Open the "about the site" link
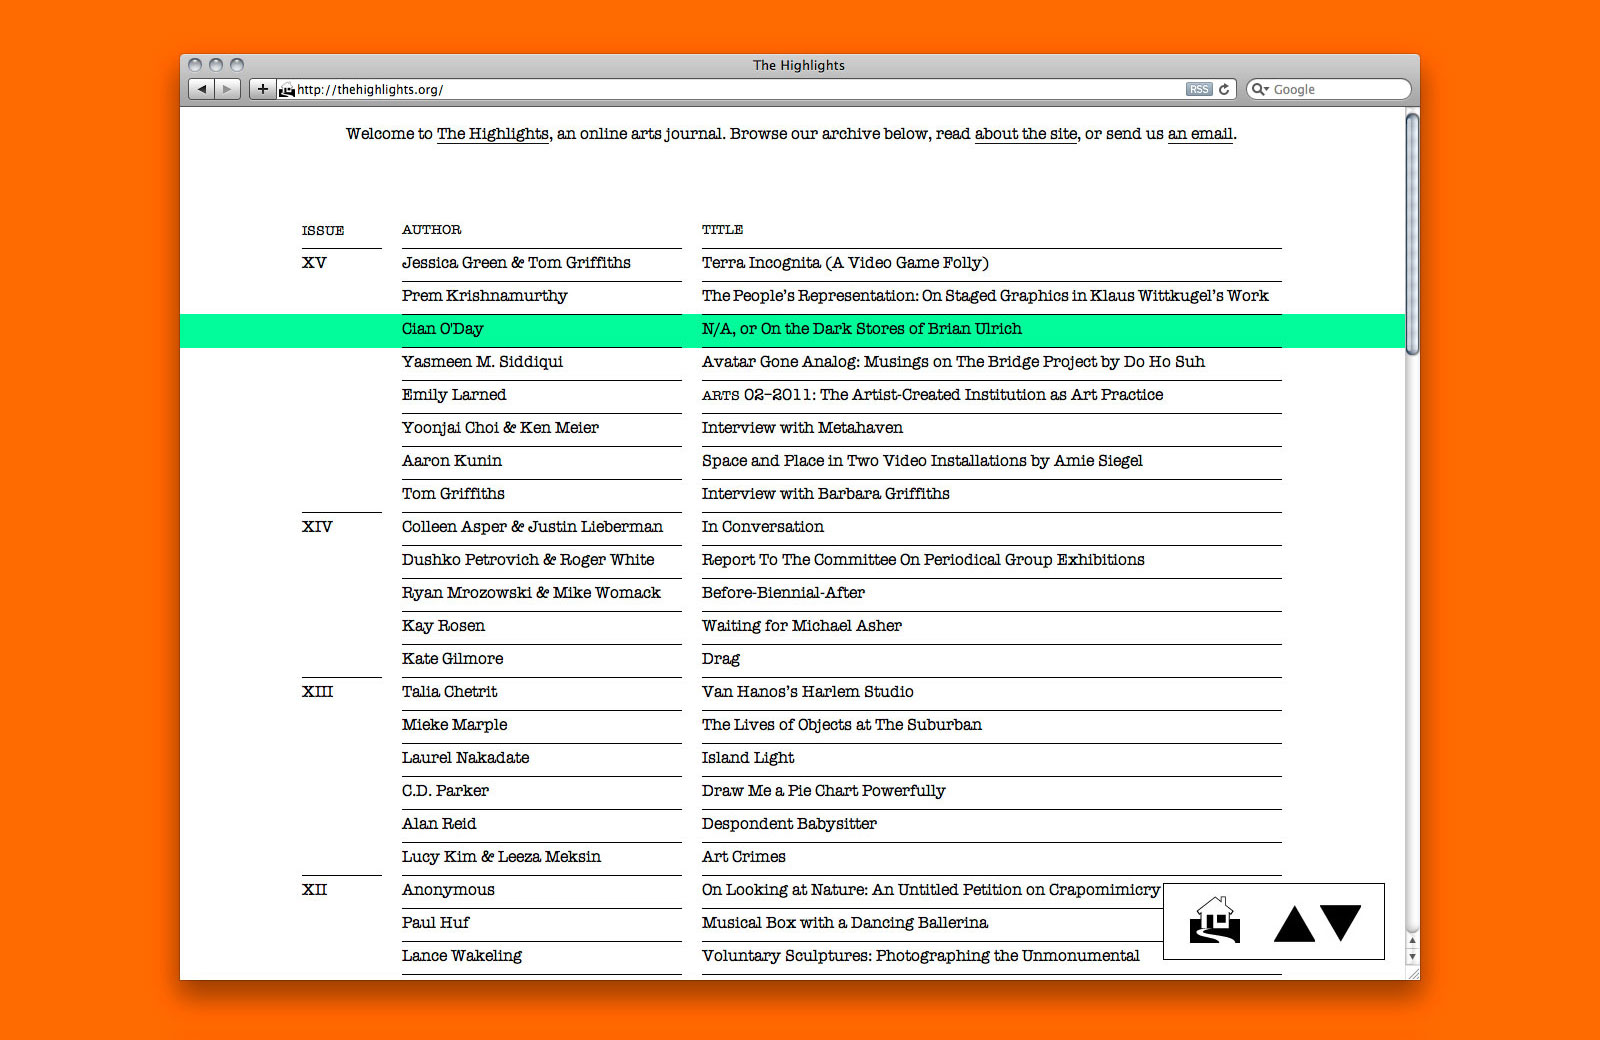Viewport: 1600px width, 1040px height. (1026, 134)
